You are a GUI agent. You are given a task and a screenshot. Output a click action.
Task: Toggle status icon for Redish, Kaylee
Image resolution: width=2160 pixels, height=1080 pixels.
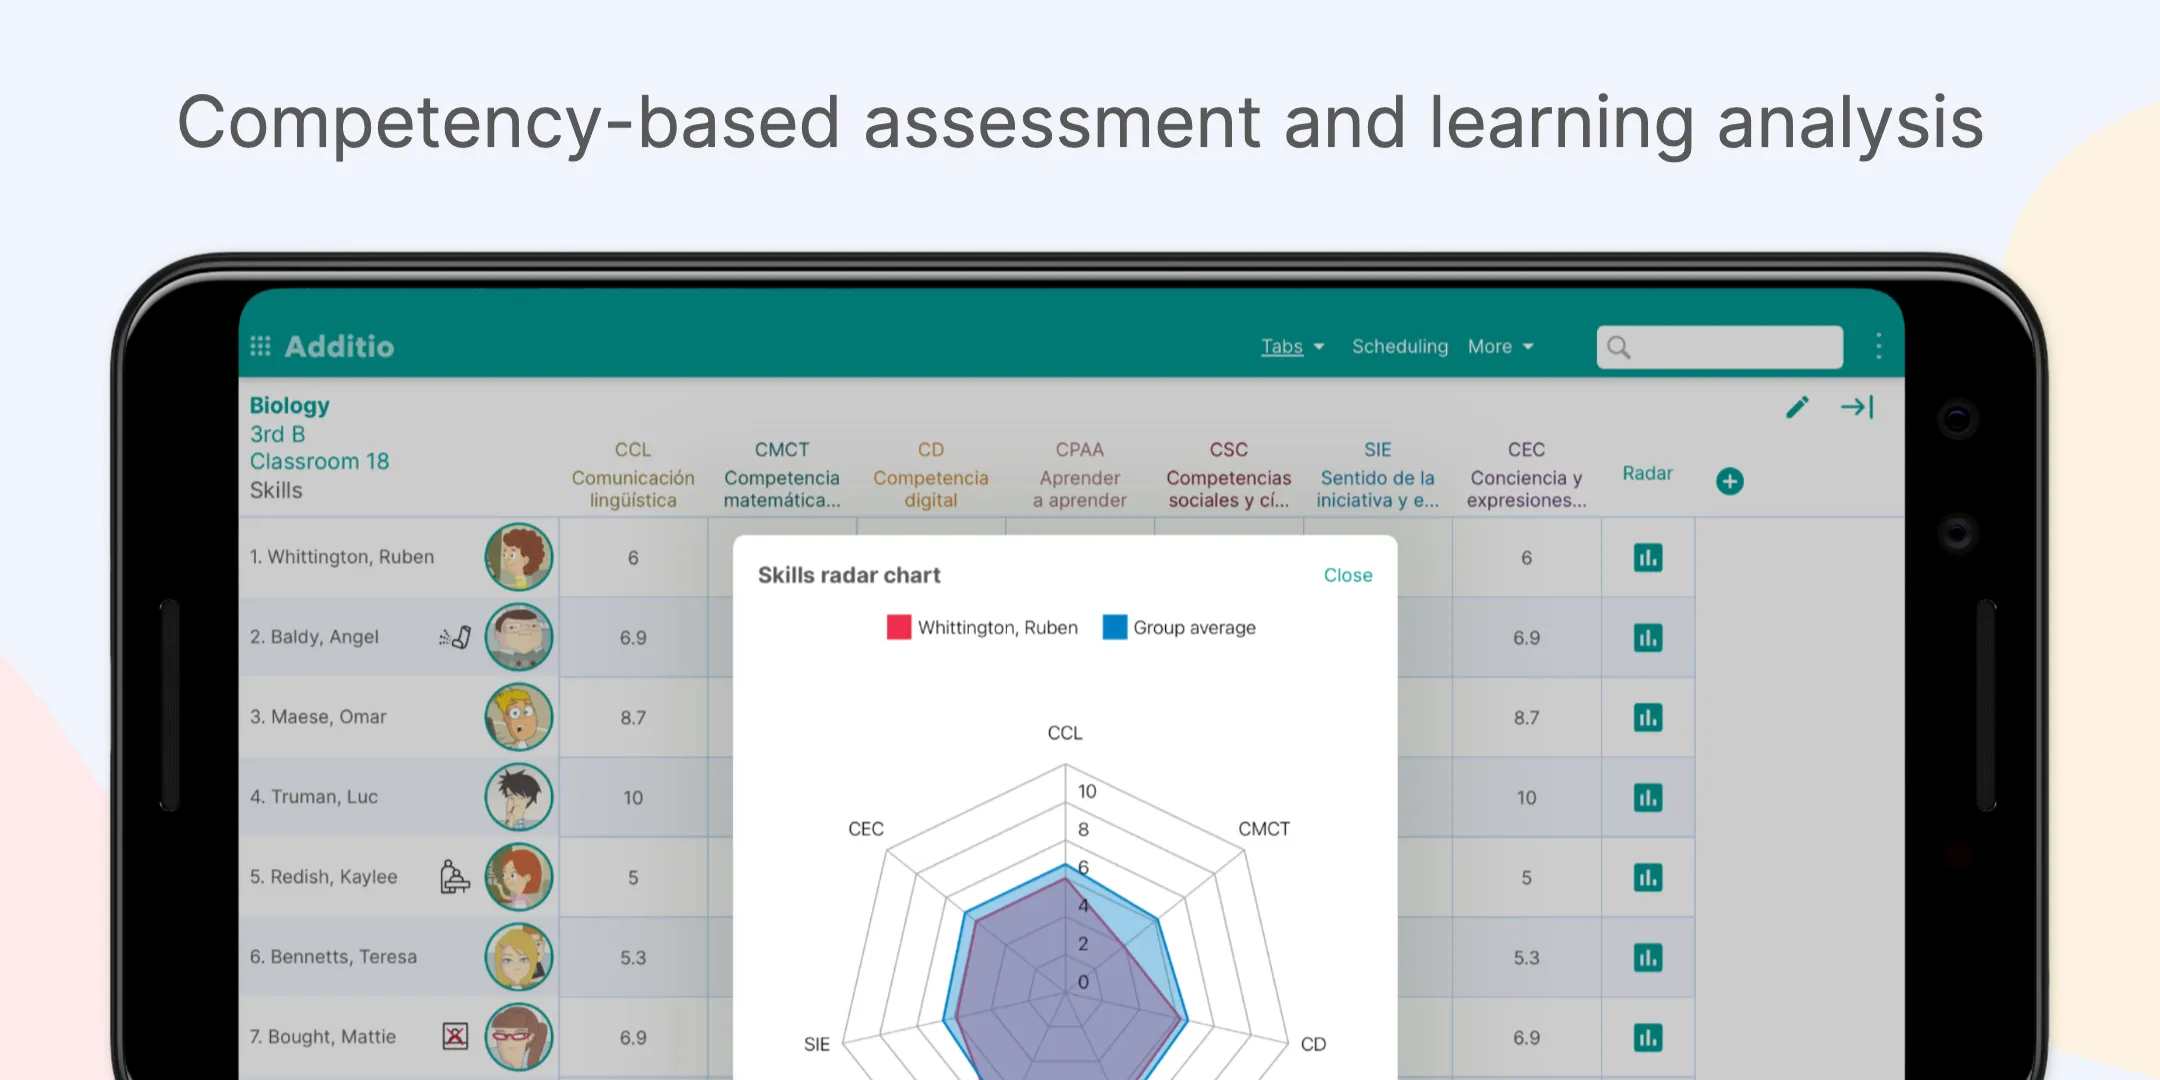pyautogui.click(x=455, y=876)
